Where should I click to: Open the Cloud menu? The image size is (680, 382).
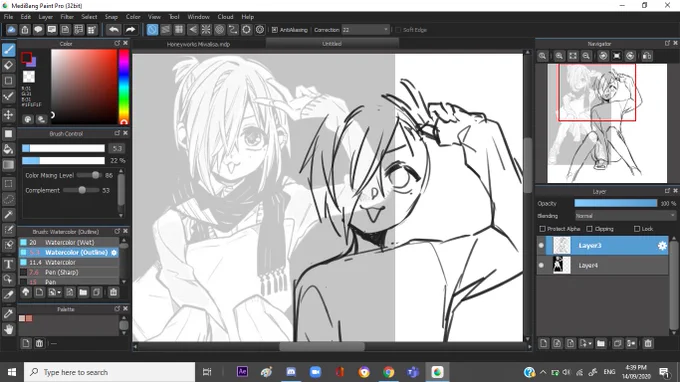[225, 17]
